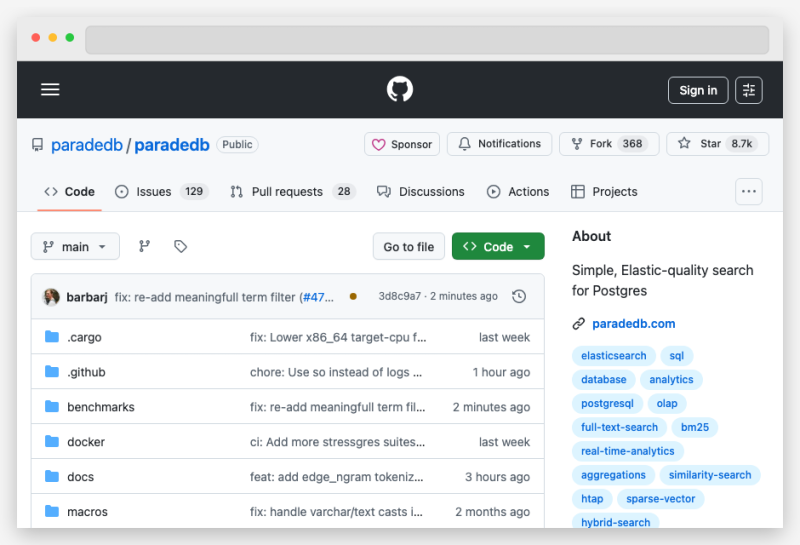Open the main branch dropdown
The height and width of the screenshot is (545, 800).
point(75,246)
